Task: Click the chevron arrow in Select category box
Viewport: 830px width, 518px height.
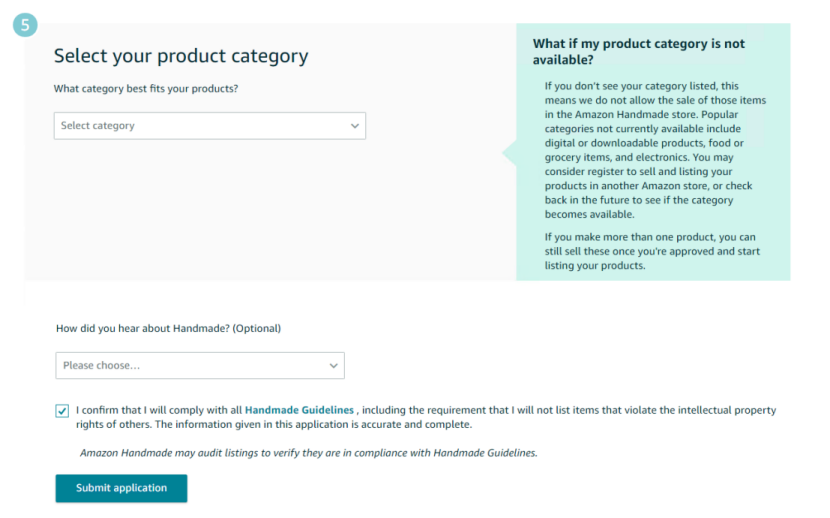Action: [x=354, y=126]
